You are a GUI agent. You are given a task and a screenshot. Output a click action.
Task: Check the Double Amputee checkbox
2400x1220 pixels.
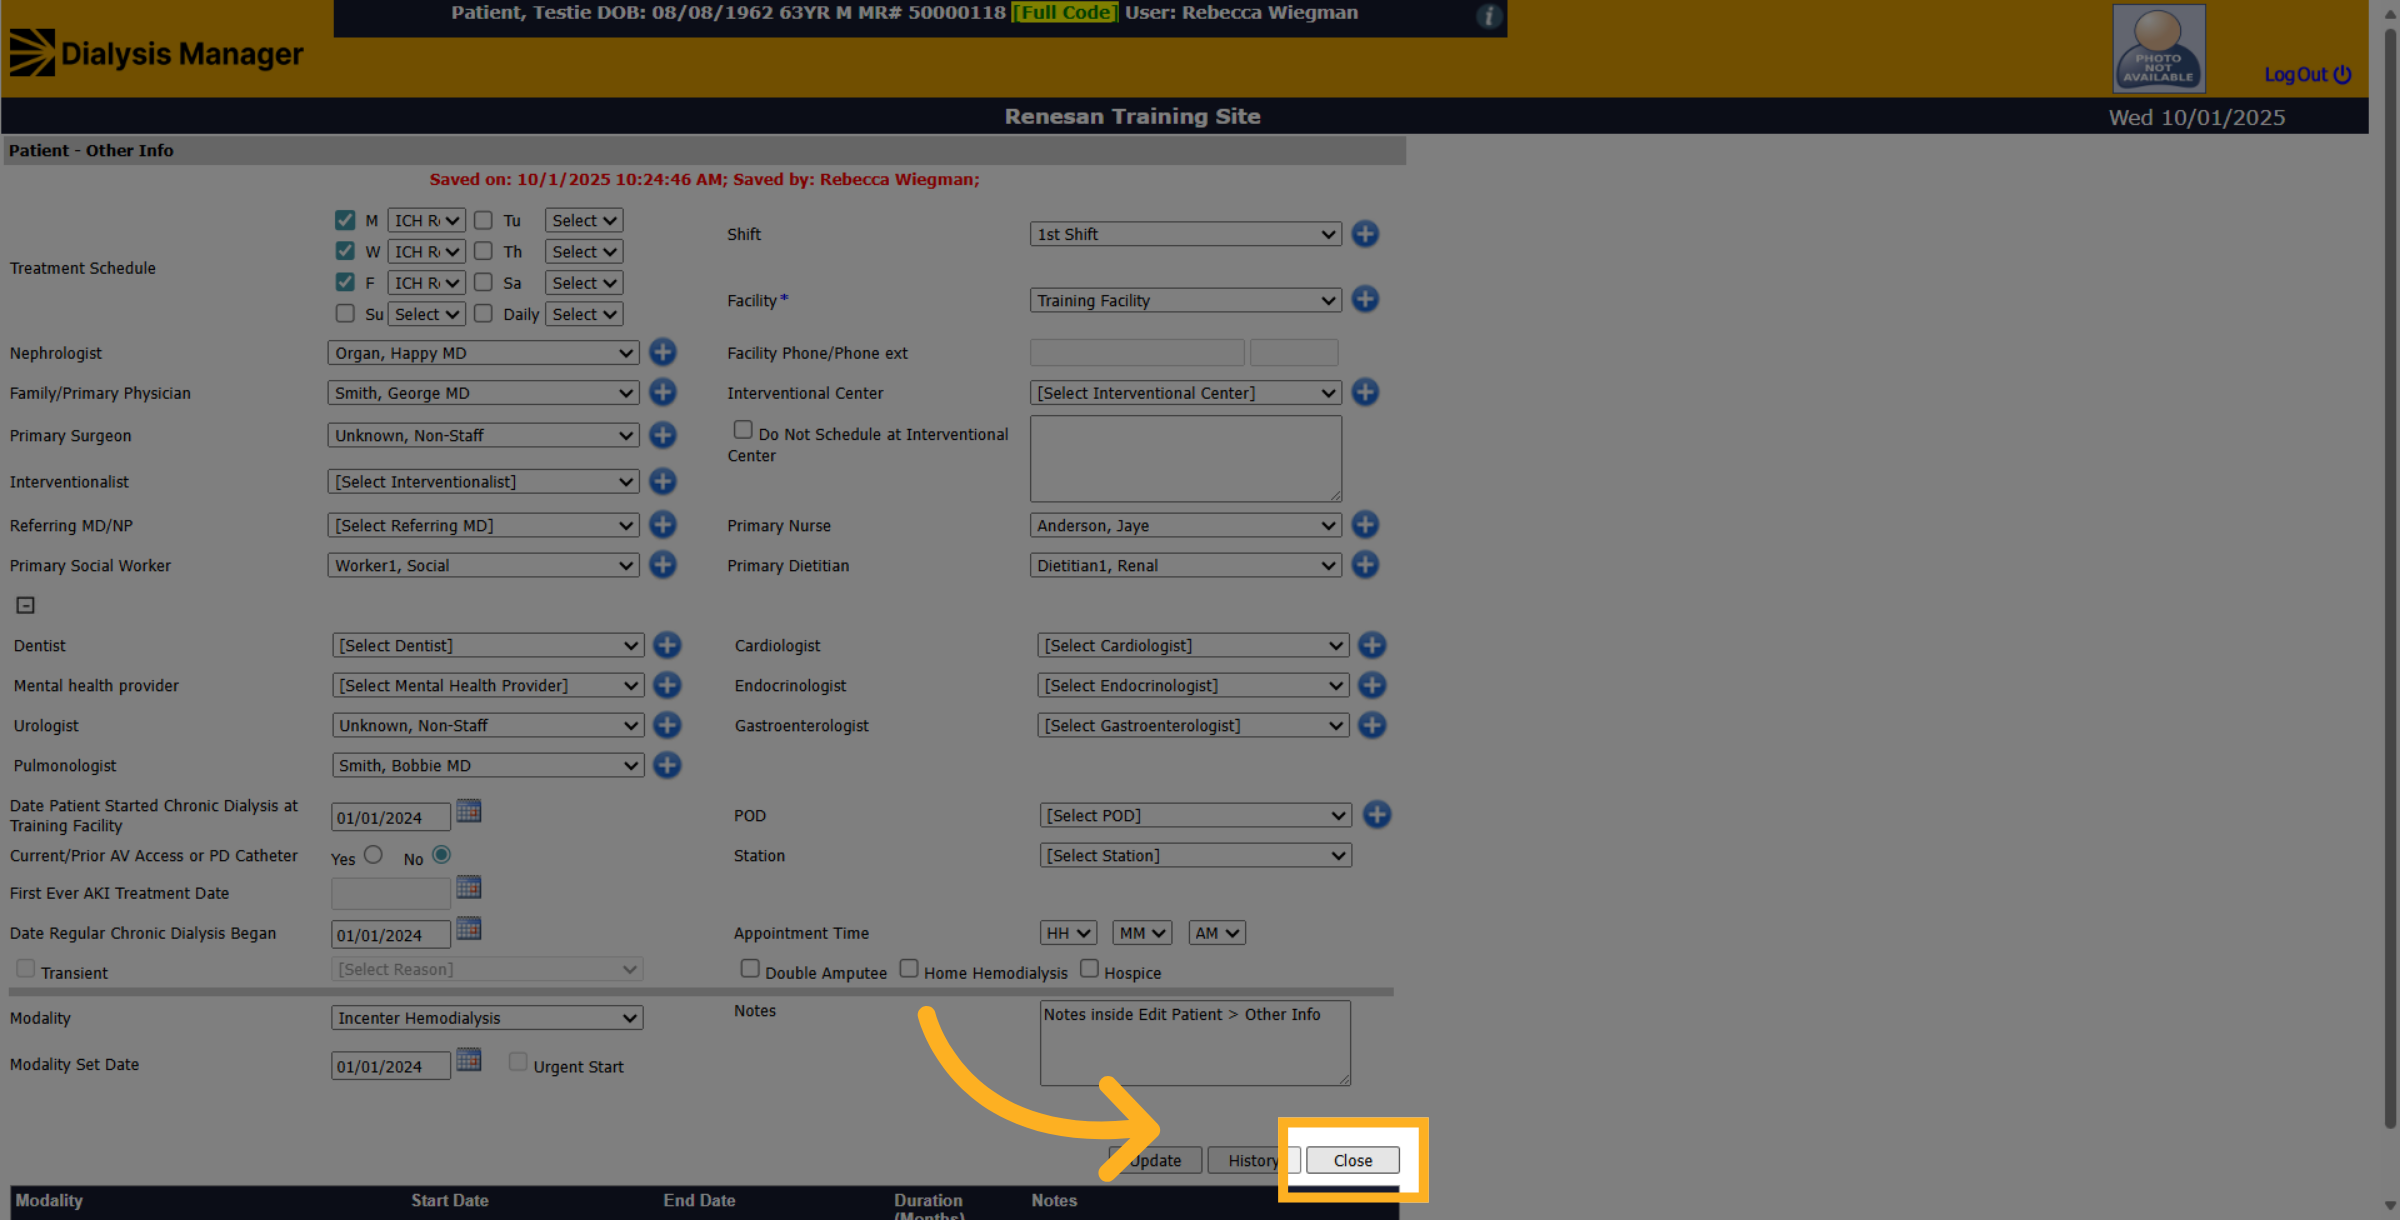[750, 968]
